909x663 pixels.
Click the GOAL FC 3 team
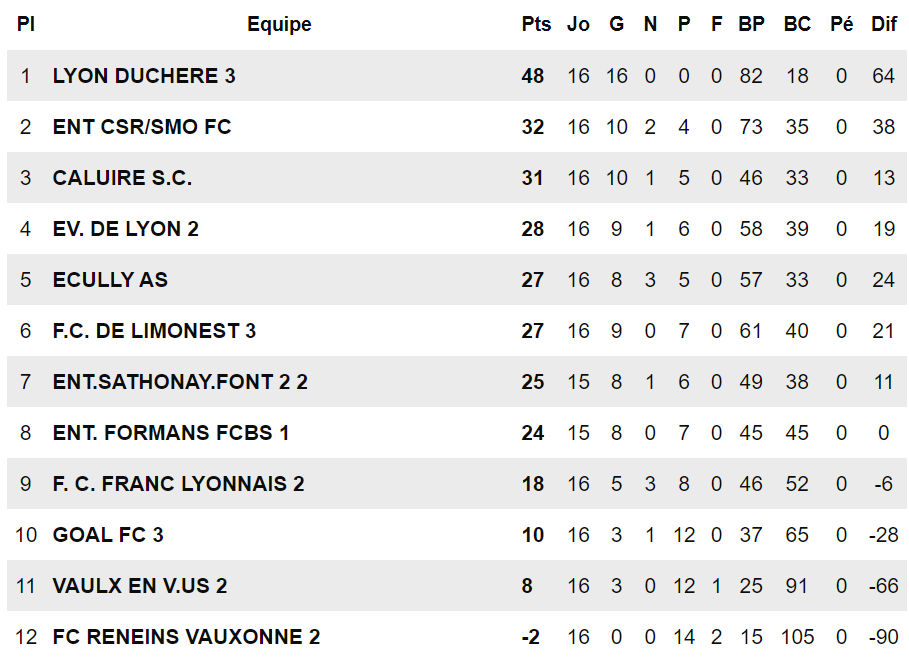(108, 535)
